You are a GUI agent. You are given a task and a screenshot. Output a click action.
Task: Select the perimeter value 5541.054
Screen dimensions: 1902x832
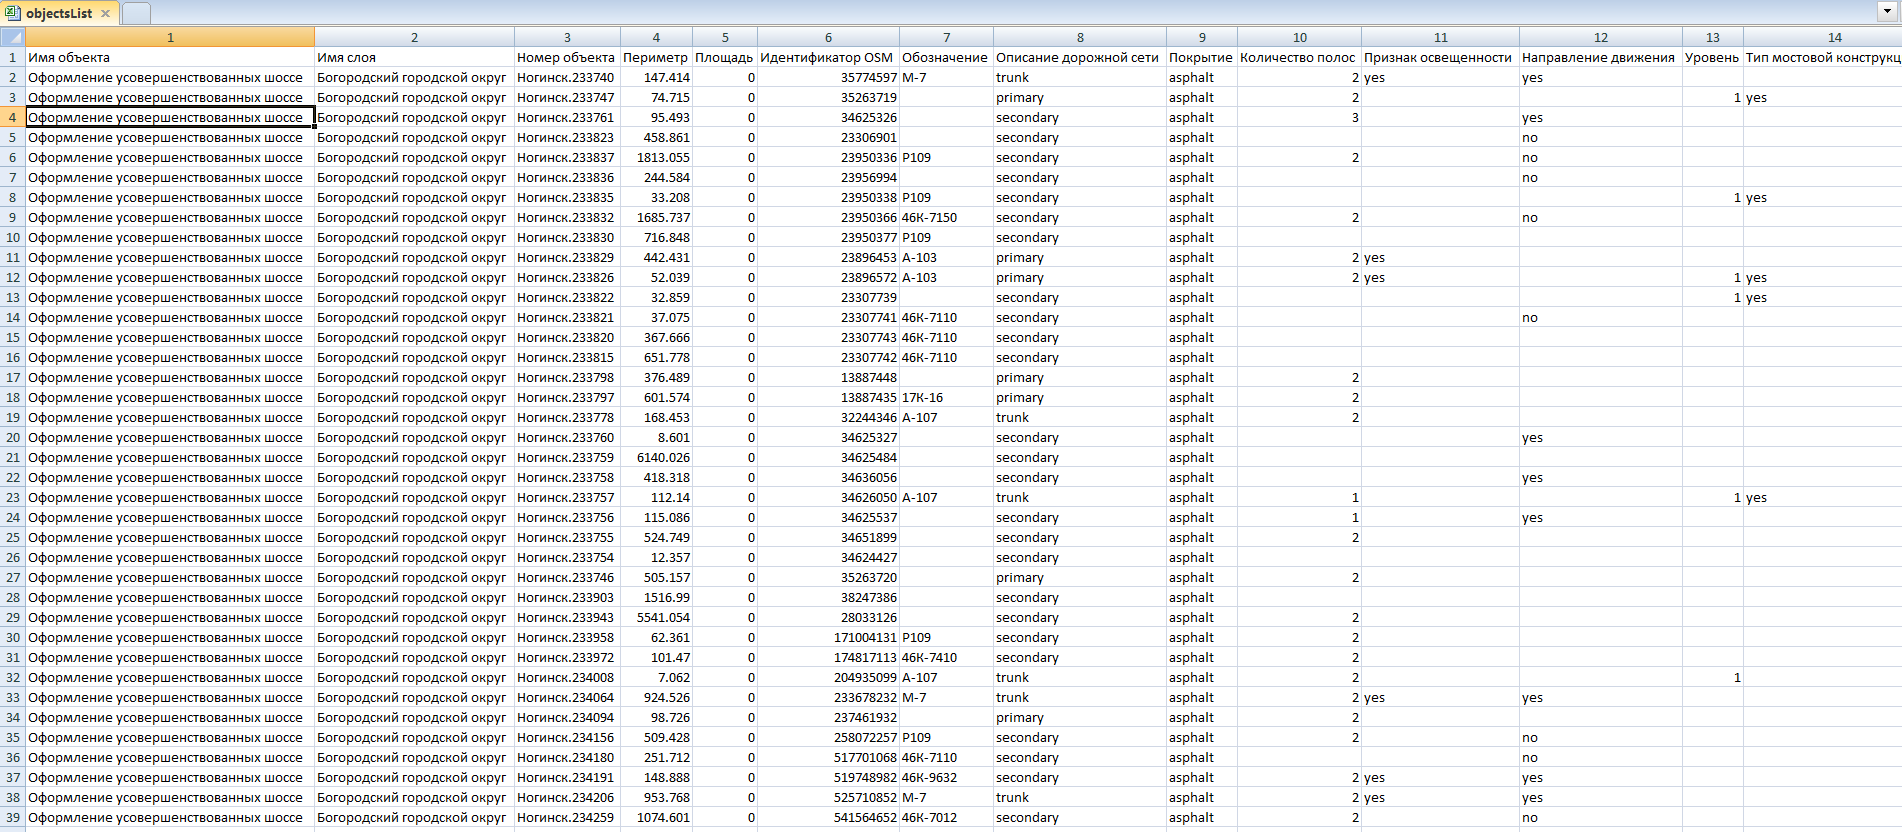656,617
